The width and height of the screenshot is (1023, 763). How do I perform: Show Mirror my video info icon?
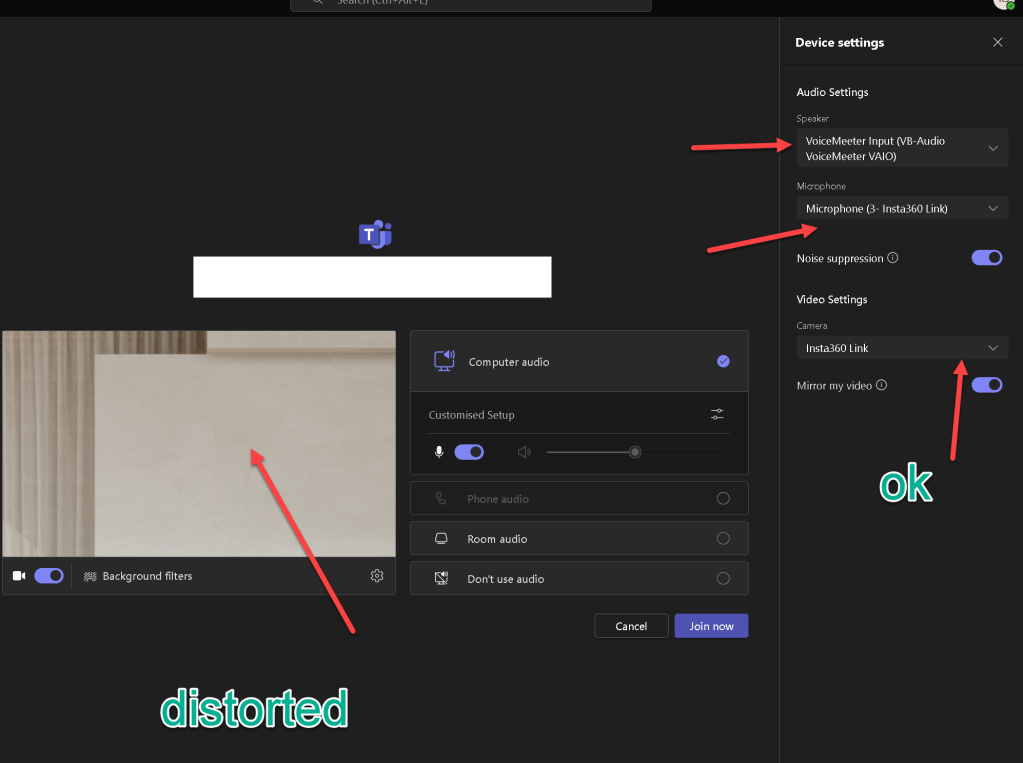[881, 385]
